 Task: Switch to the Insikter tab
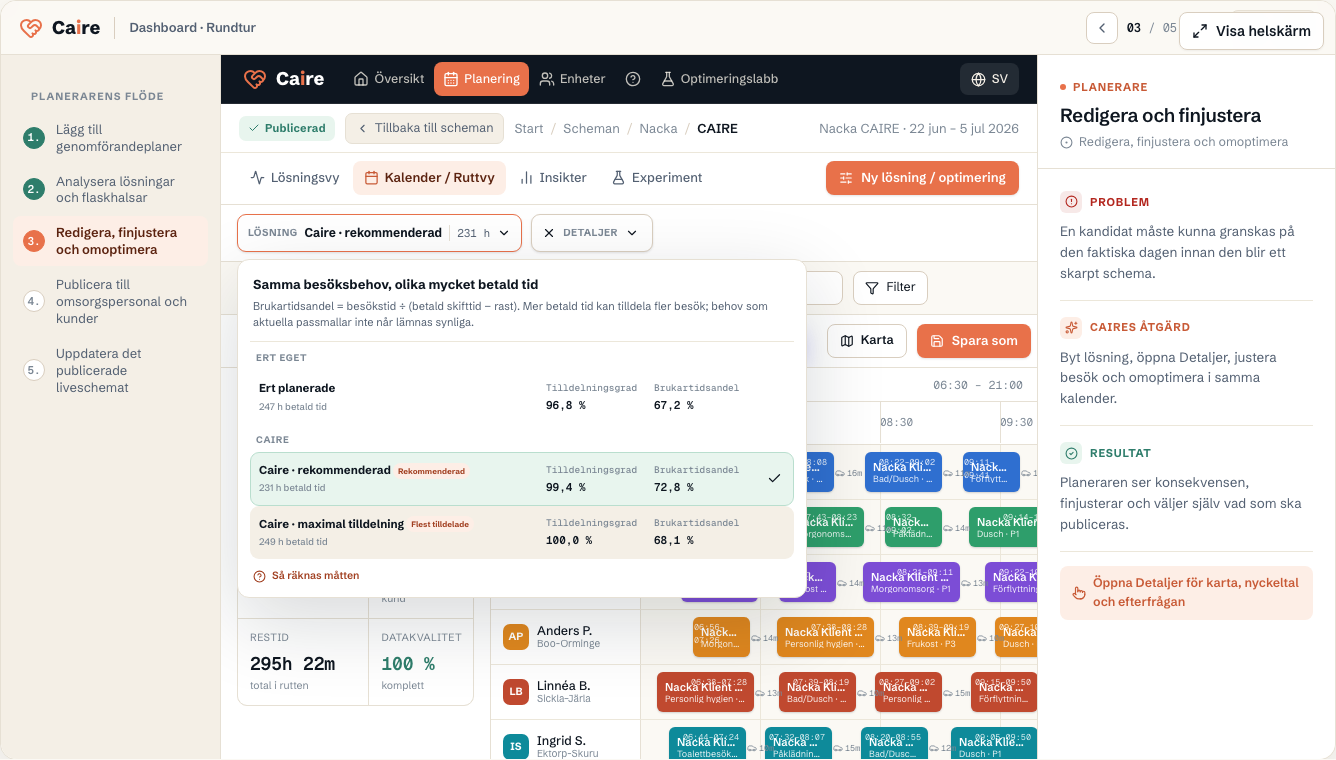(553, 178)
